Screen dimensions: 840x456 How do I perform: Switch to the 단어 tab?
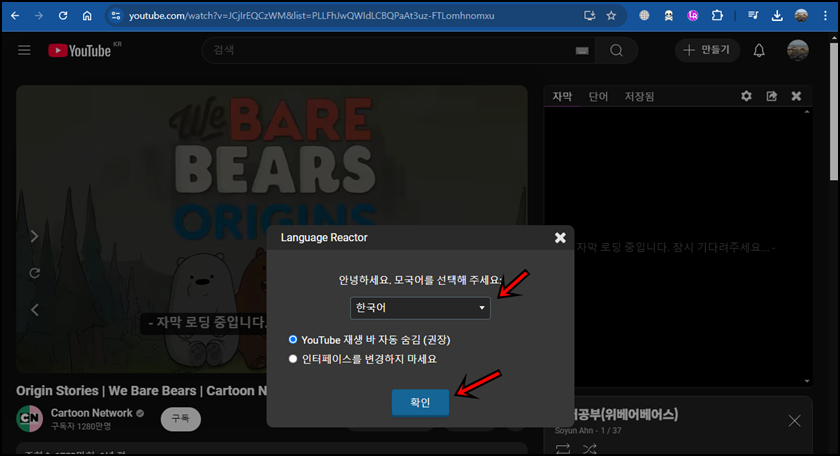pyautogui.click(x=598, y=96)
